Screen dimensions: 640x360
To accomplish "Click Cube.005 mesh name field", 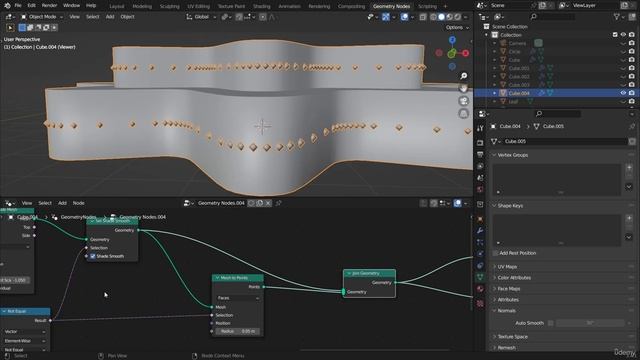I will [x=564, y=141].
